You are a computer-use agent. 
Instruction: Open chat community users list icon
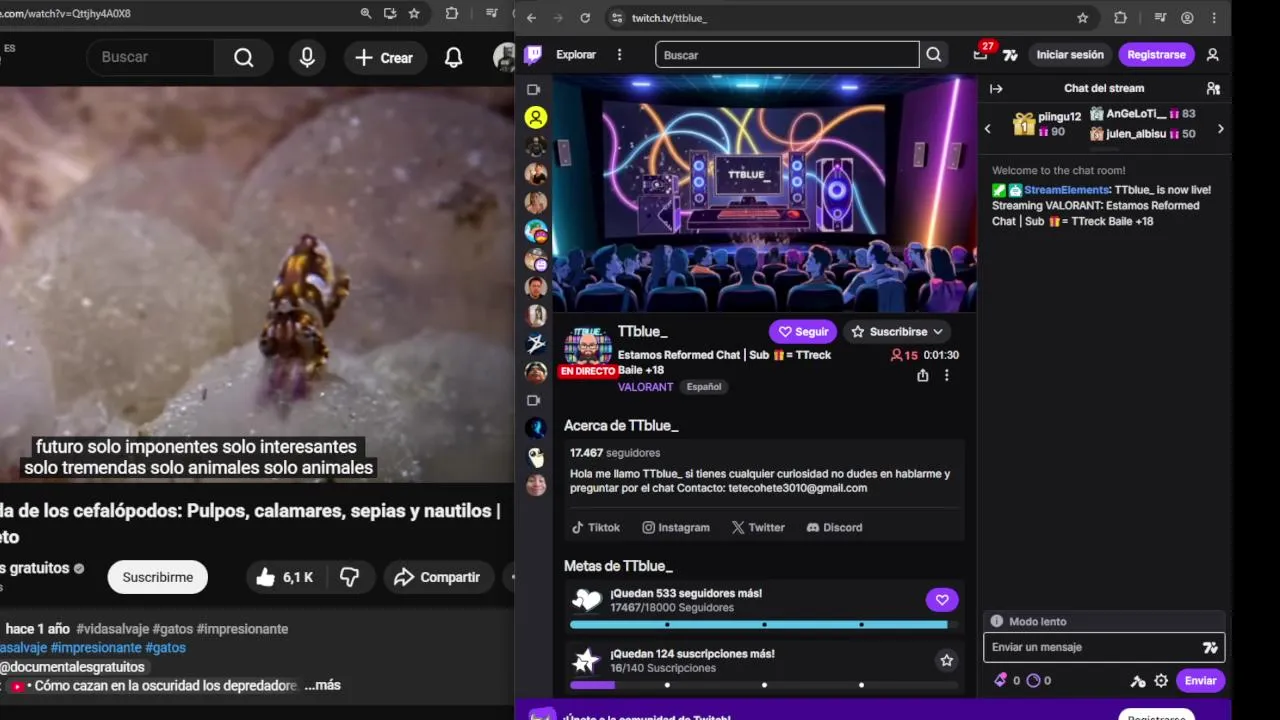[x=1213, y=89]
